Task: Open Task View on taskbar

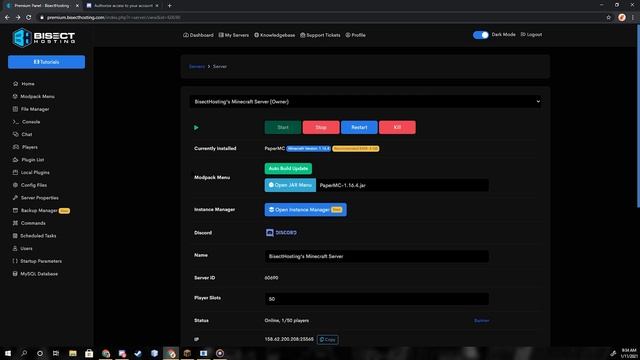Action: (x=56, y=353)
